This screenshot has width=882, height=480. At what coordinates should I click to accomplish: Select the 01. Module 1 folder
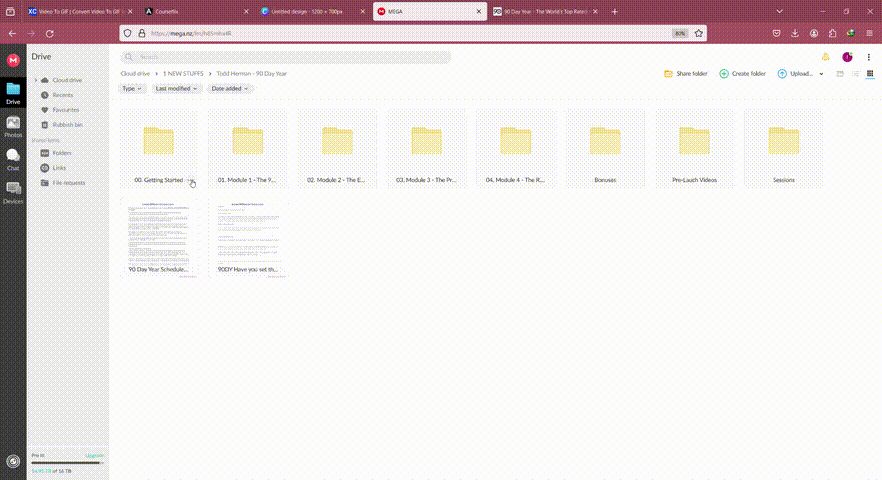[248, 148]
